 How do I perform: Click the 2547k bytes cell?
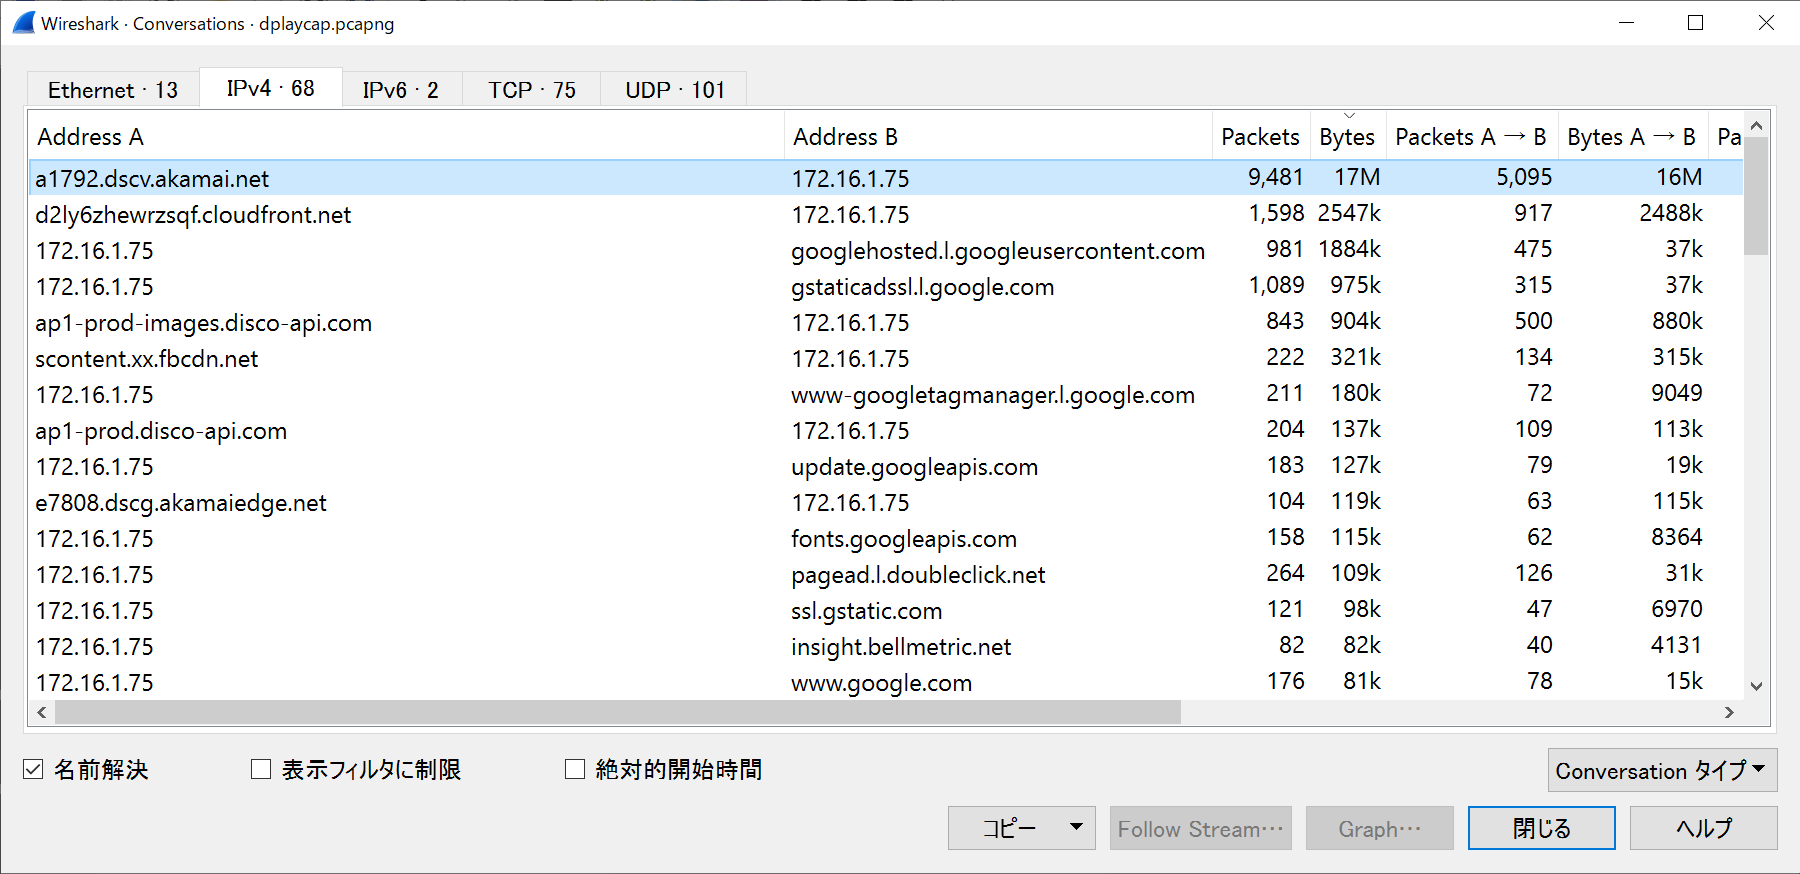(1349, 213)
